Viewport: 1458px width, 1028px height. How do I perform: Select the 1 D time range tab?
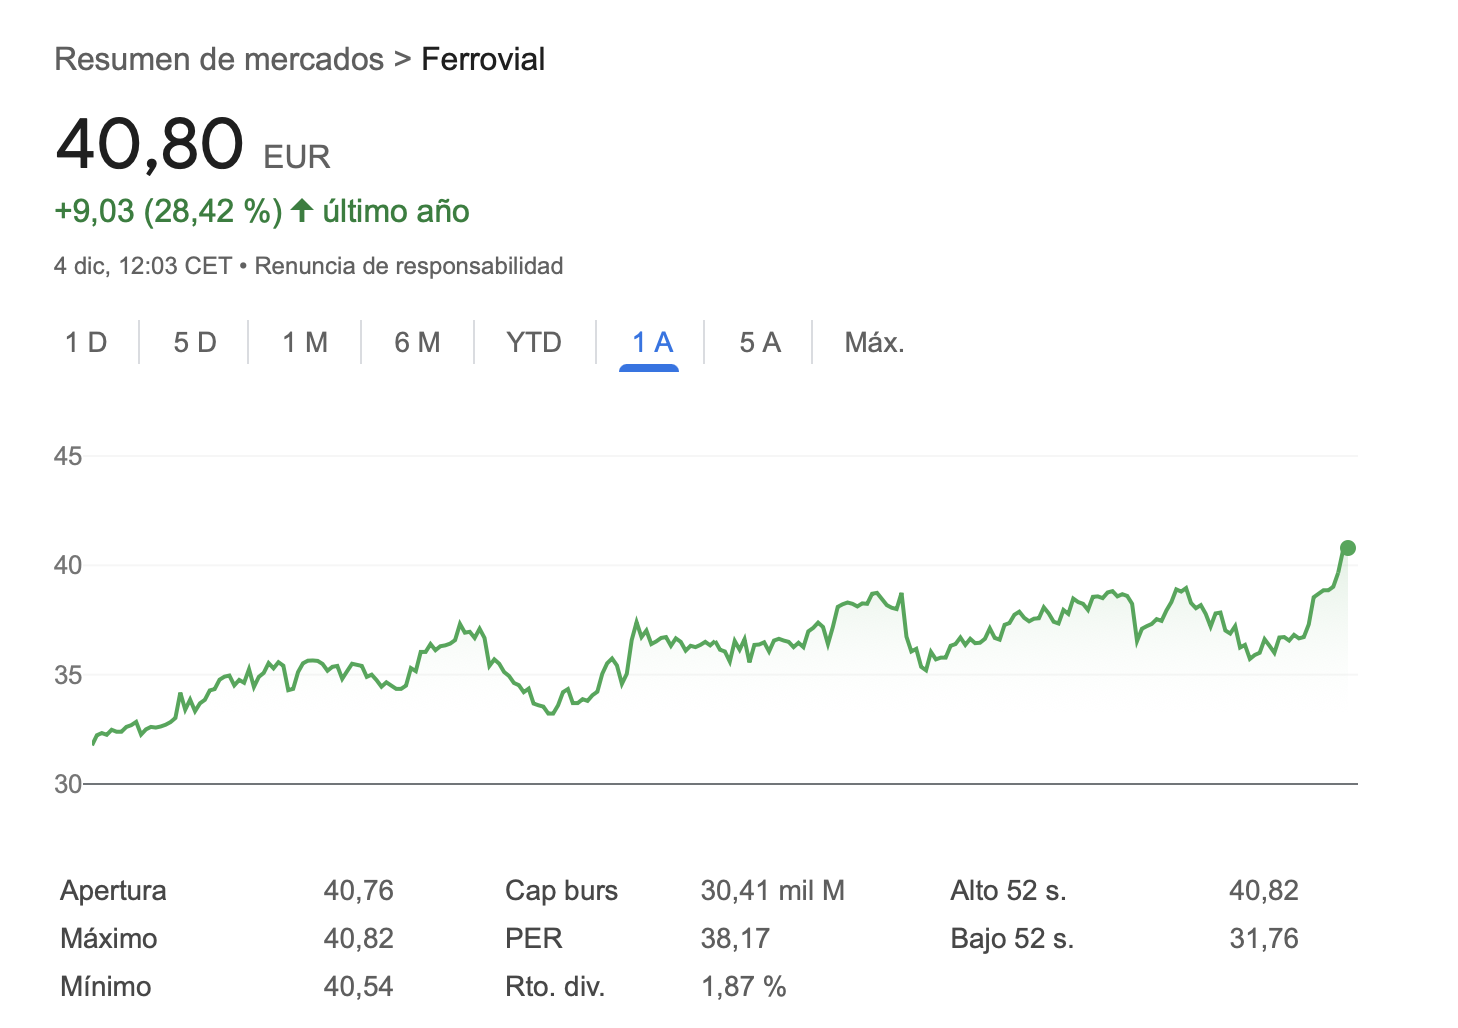click(x=86, y=343)
